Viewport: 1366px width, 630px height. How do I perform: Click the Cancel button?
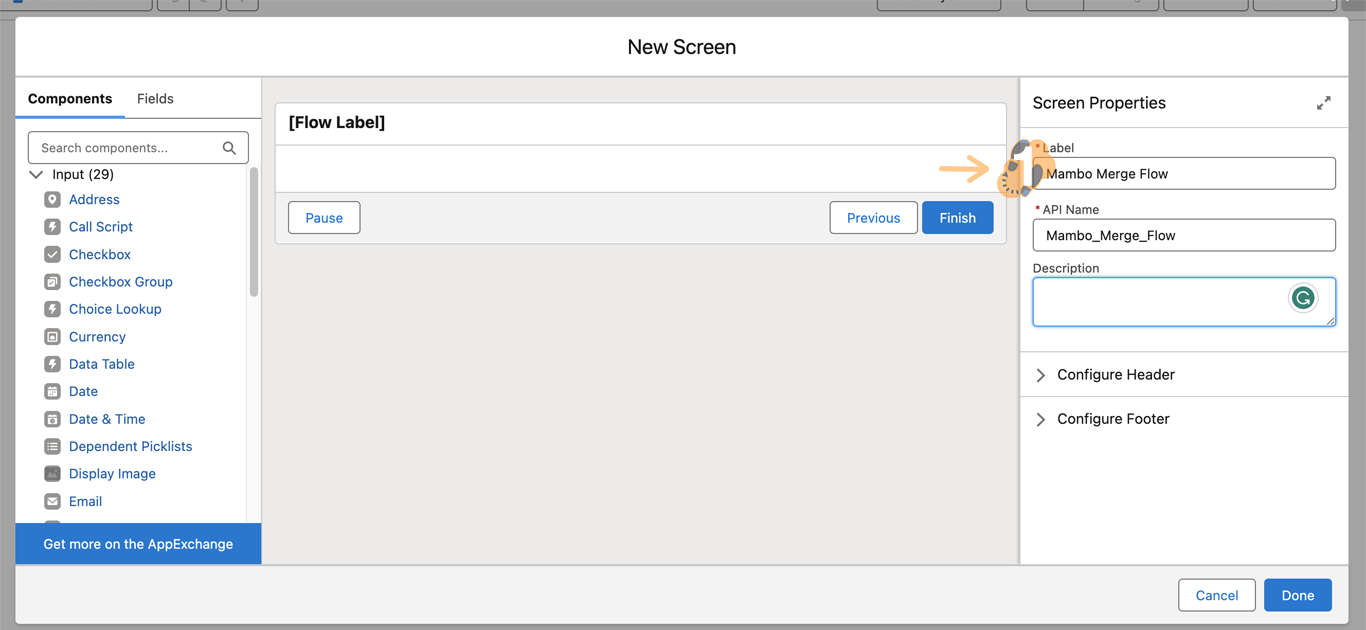point(1216,595)
